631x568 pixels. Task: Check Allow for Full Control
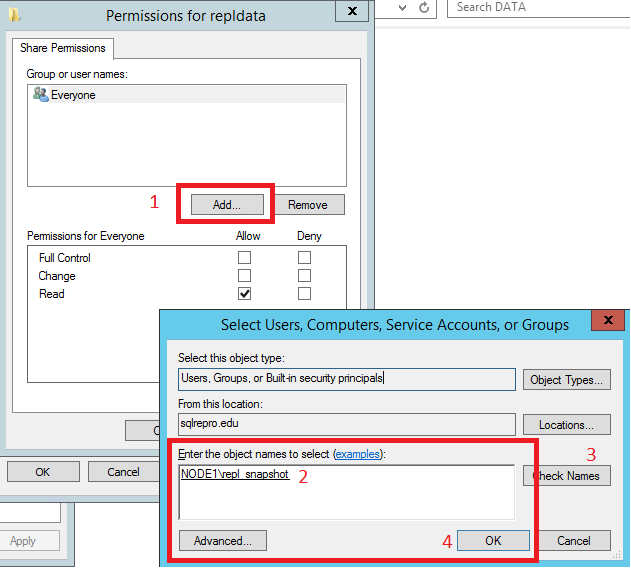pos(245,258)
